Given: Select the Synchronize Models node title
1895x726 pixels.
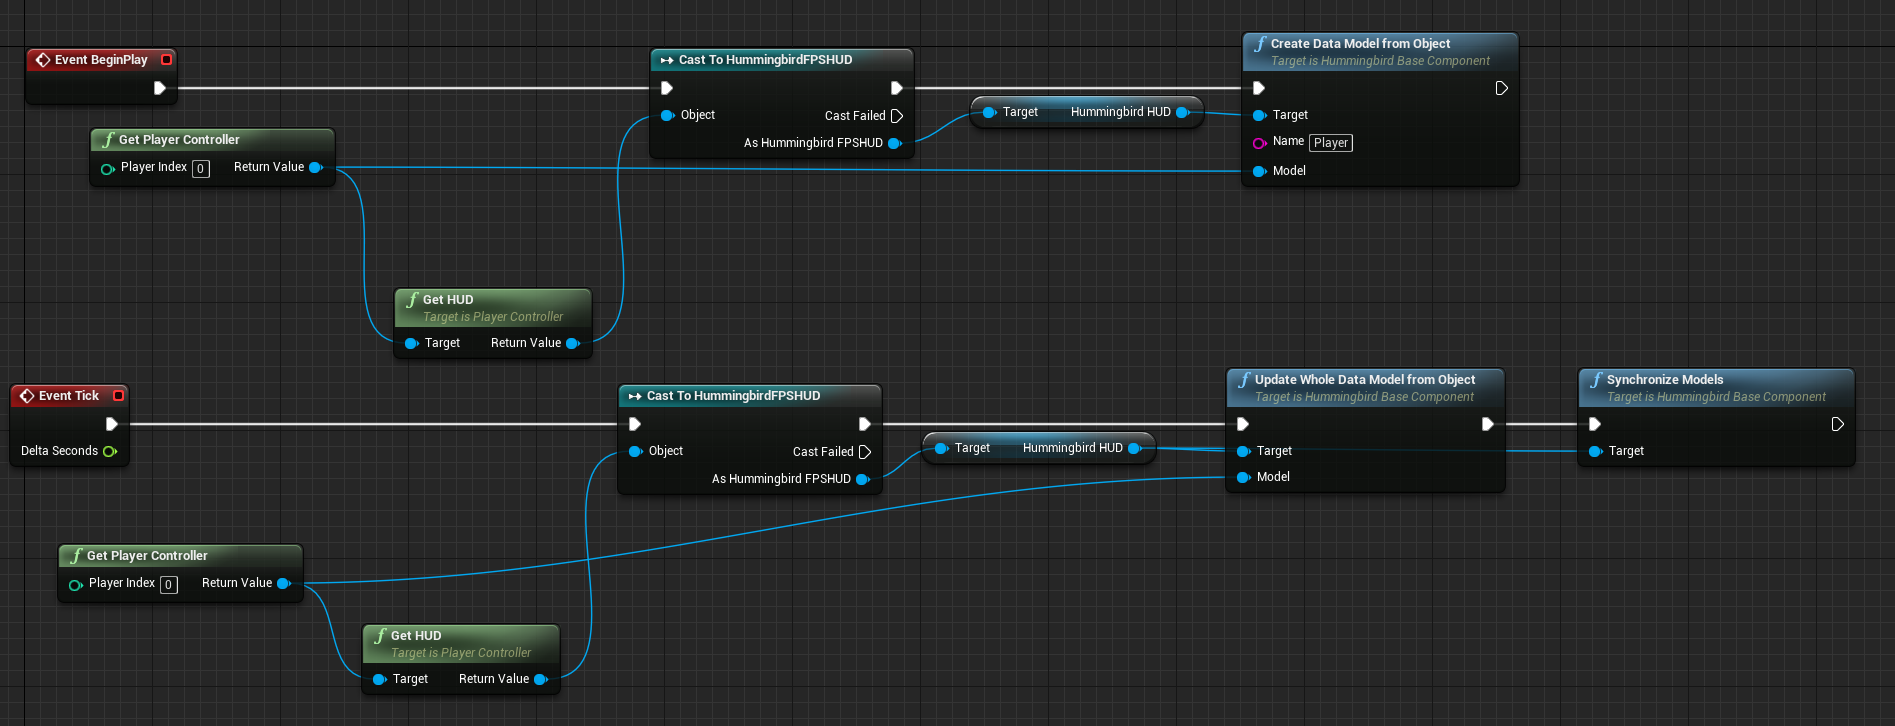Looking at the screenshot, I should click(1664, 380).
